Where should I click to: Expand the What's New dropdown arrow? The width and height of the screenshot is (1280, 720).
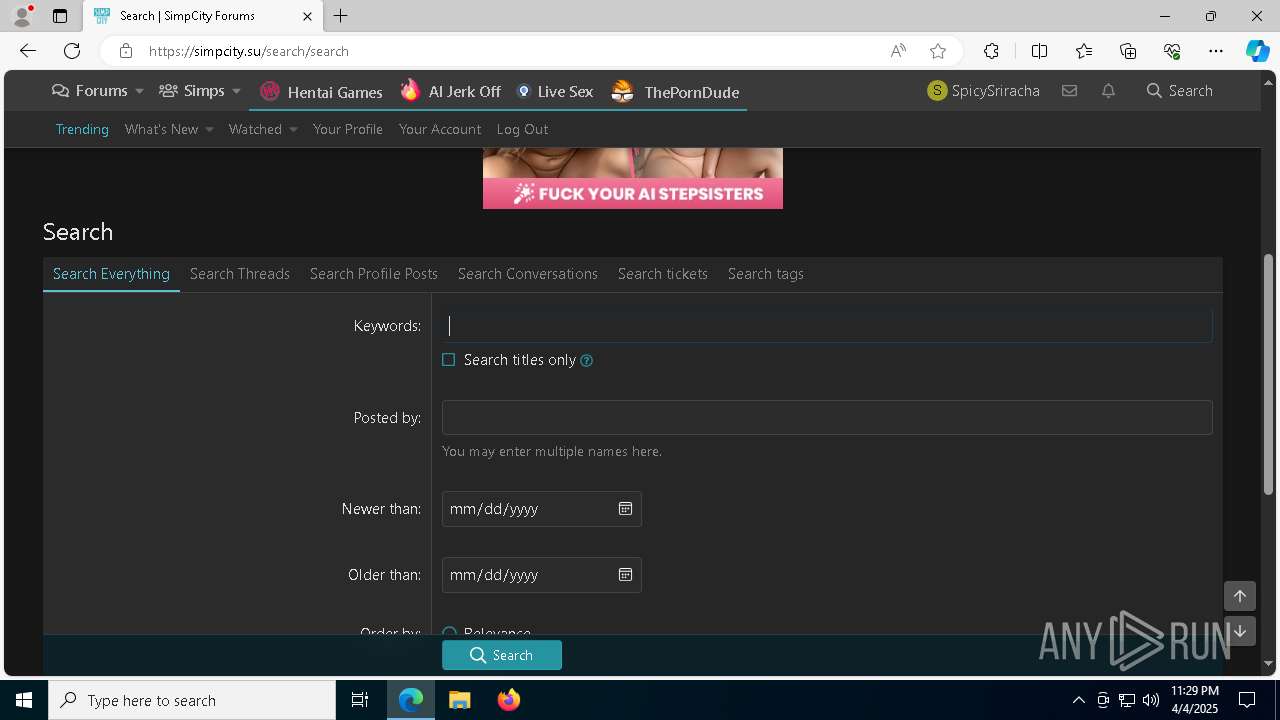click(209, 129)
